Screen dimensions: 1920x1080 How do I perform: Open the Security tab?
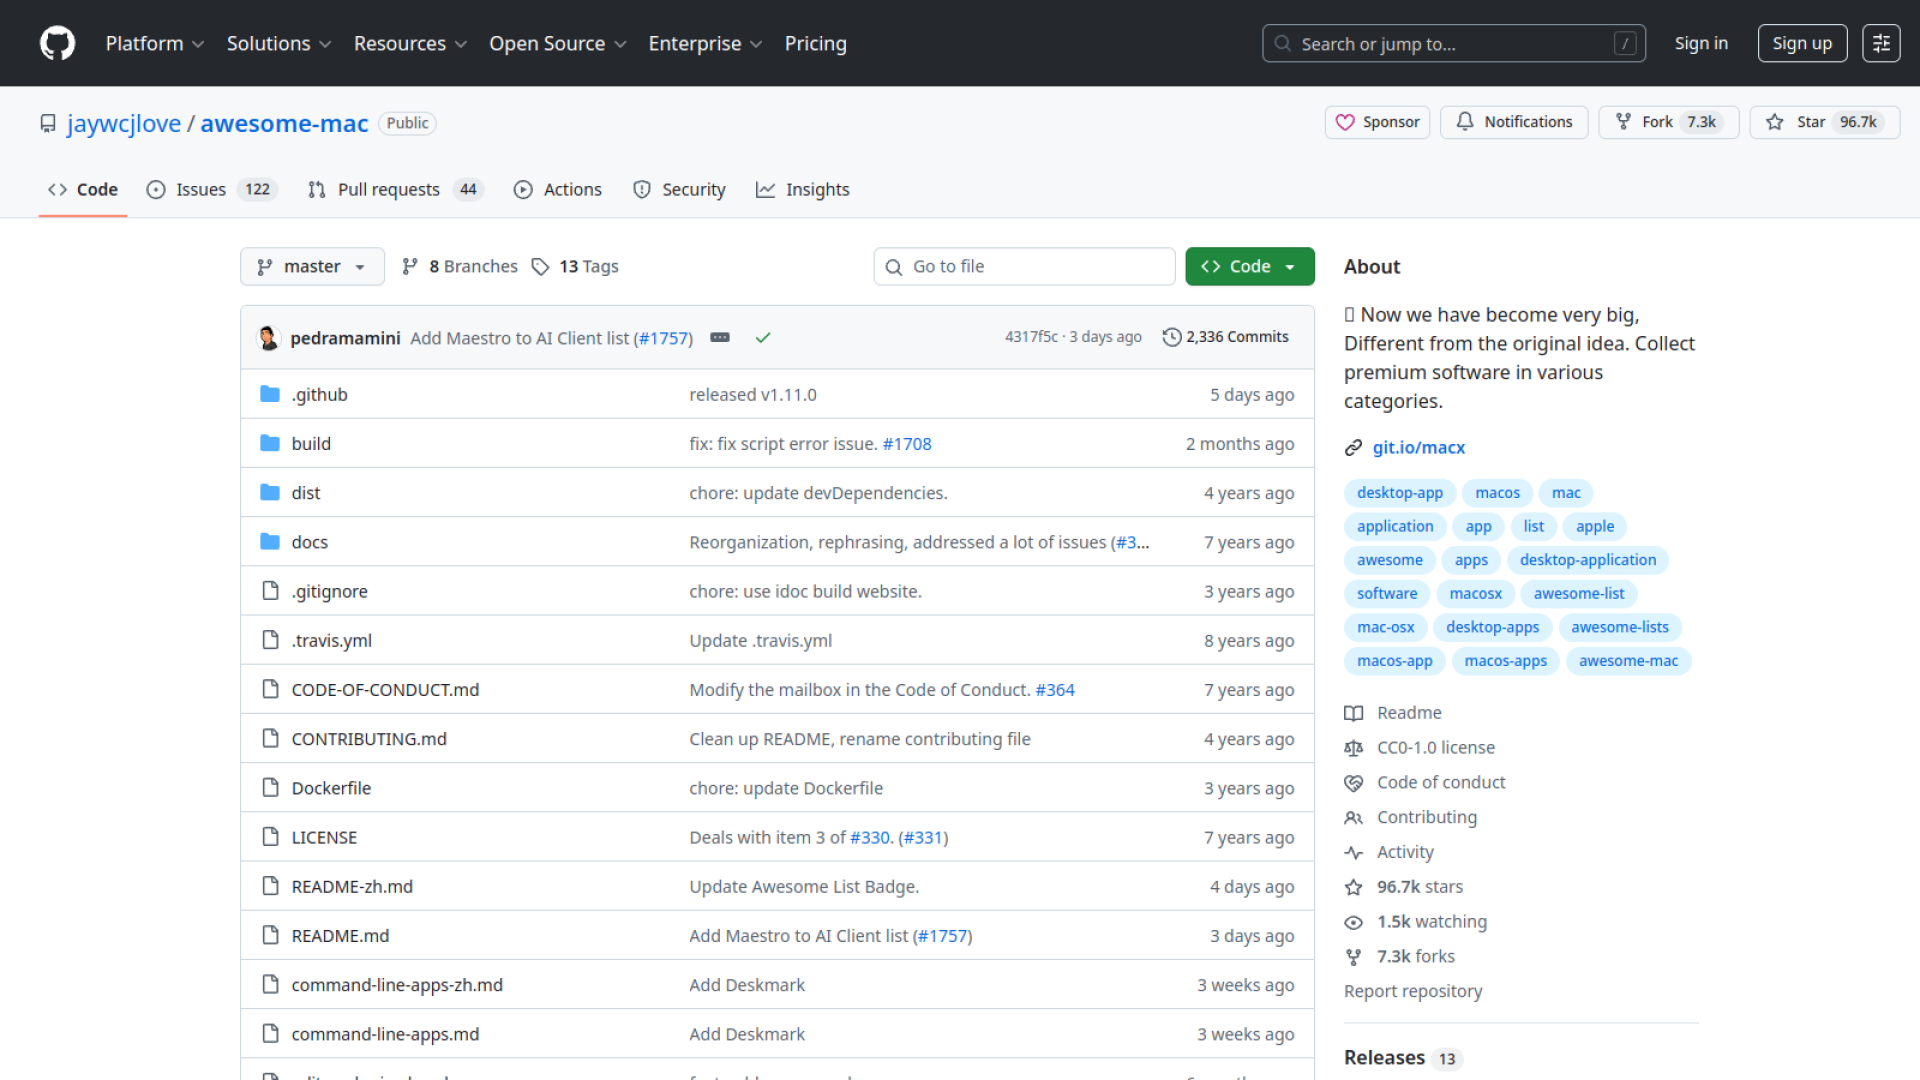[x=680, y=190]
